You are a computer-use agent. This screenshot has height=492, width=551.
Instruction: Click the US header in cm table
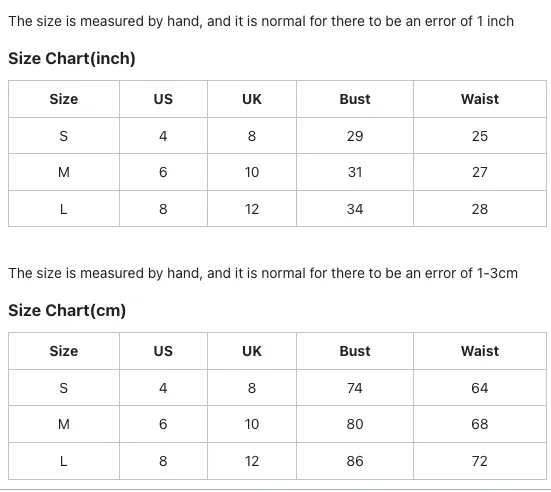pos(163,351)
